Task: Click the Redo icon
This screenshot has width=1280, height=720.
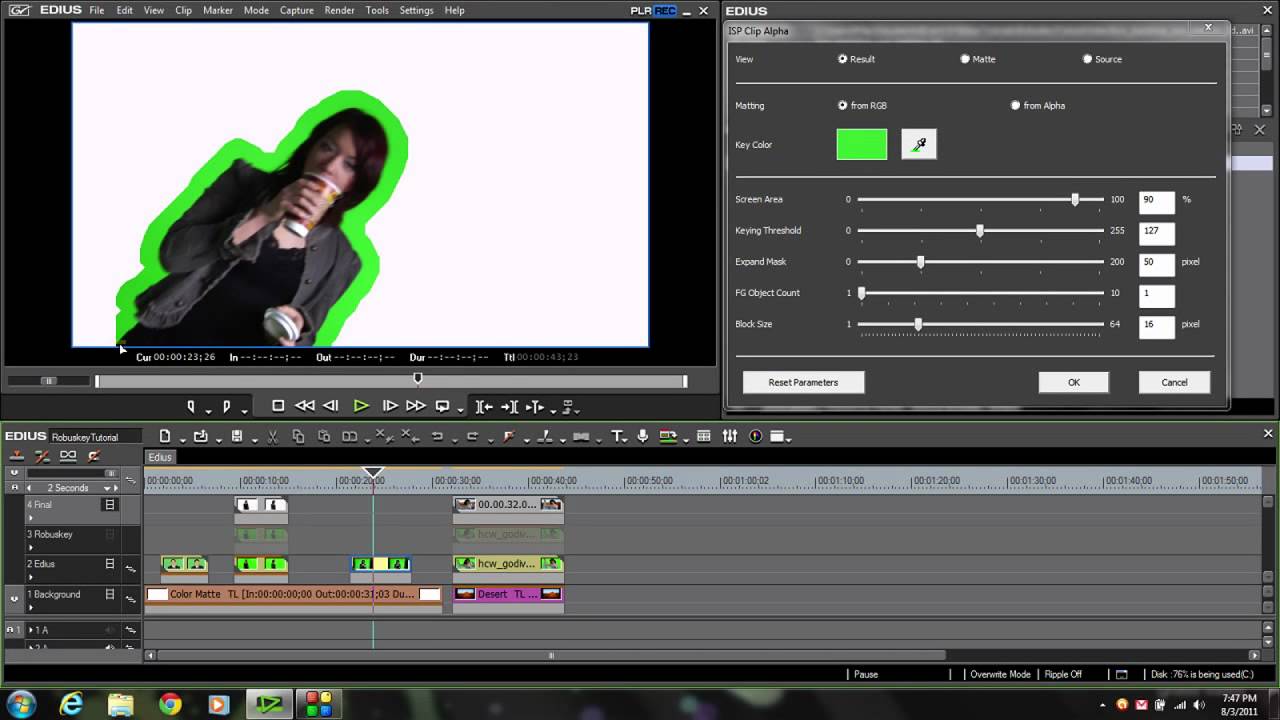Action: point(472,436)
